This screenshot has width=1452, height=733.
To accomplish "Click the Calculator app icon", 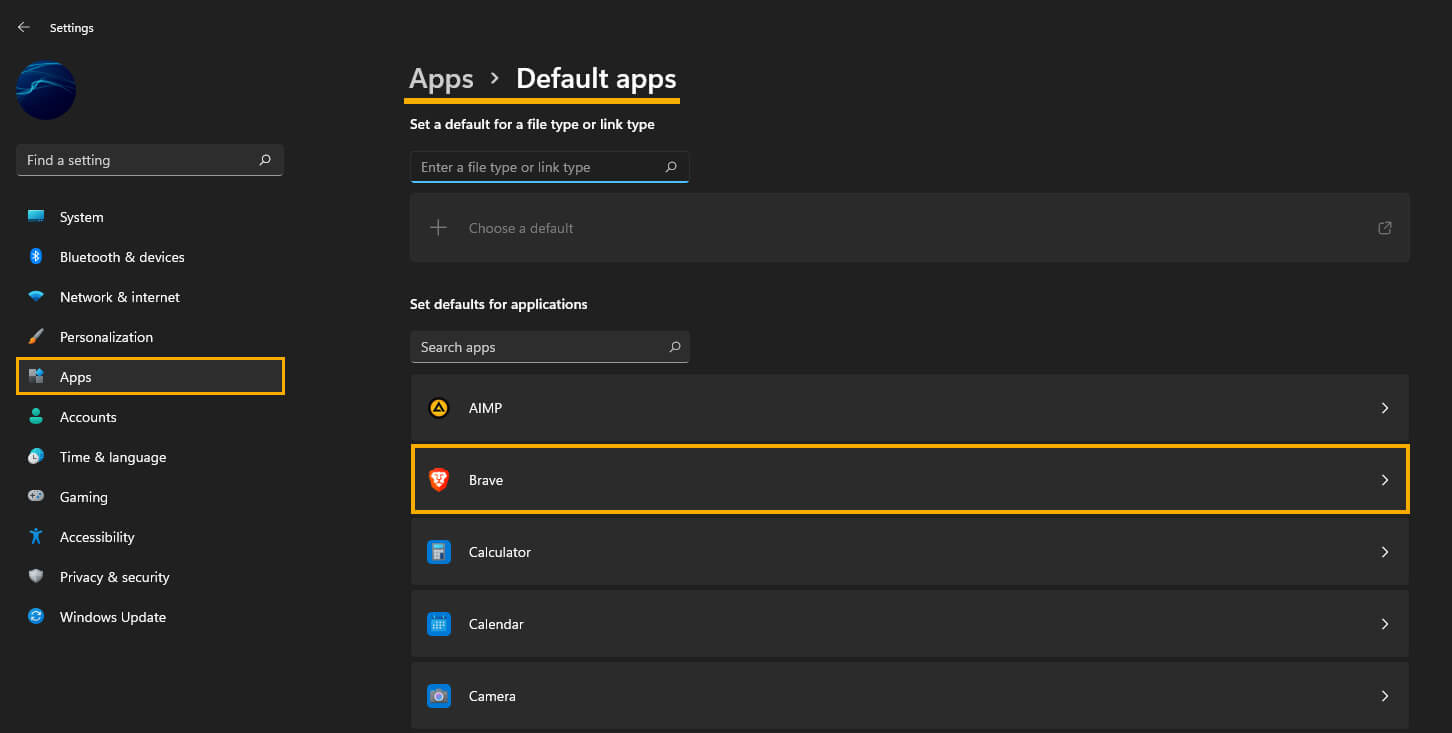I will pos(439,552).
